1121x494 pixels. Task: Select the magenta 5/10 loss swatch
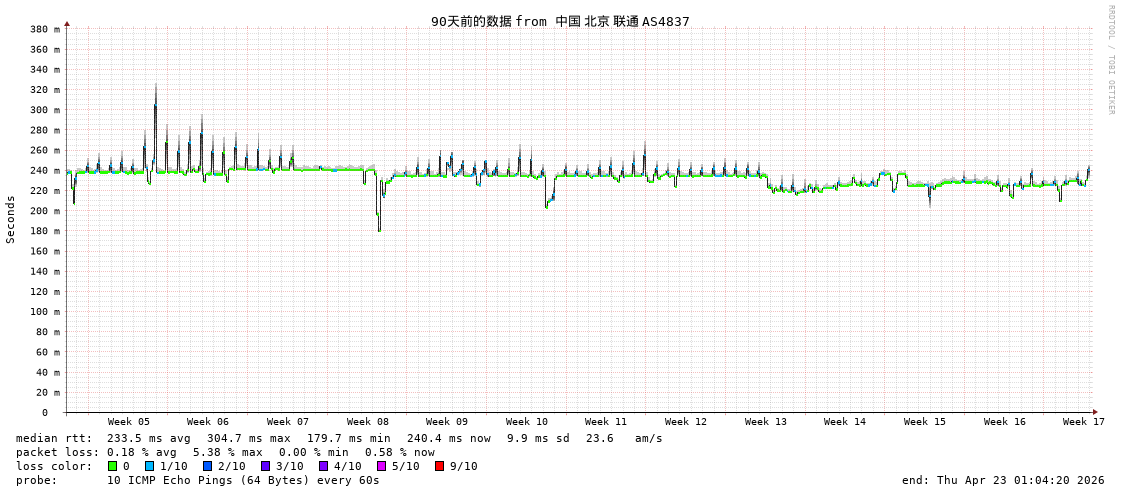pos(381,466)
